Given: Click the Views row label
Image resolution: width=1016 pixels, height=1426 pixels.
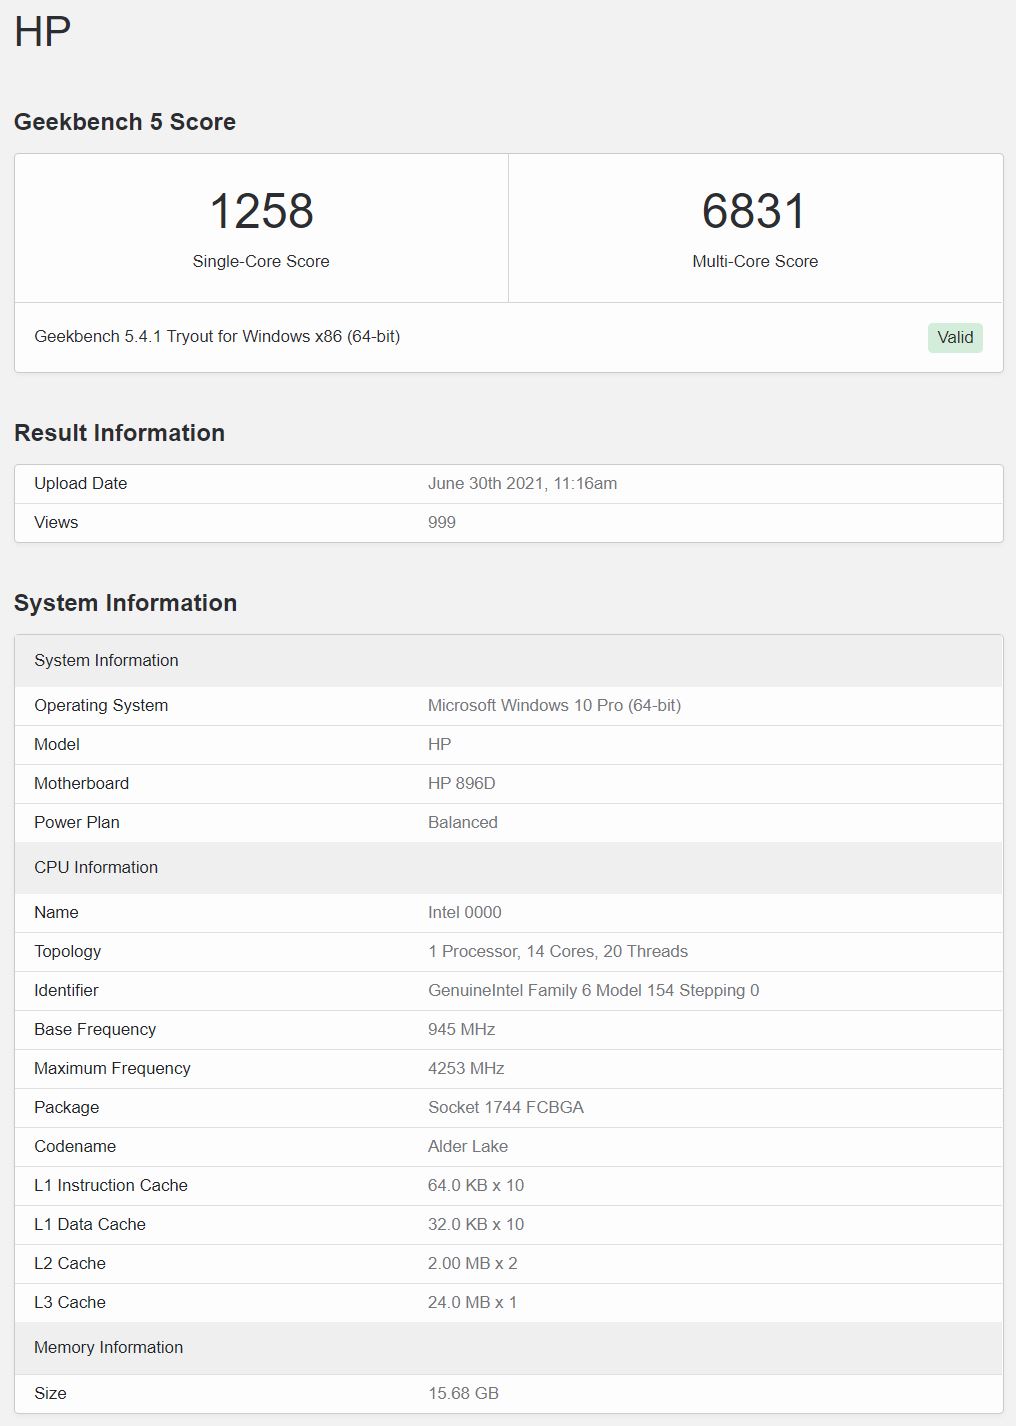Looking at the screenshot, I should tap(56, 522).
